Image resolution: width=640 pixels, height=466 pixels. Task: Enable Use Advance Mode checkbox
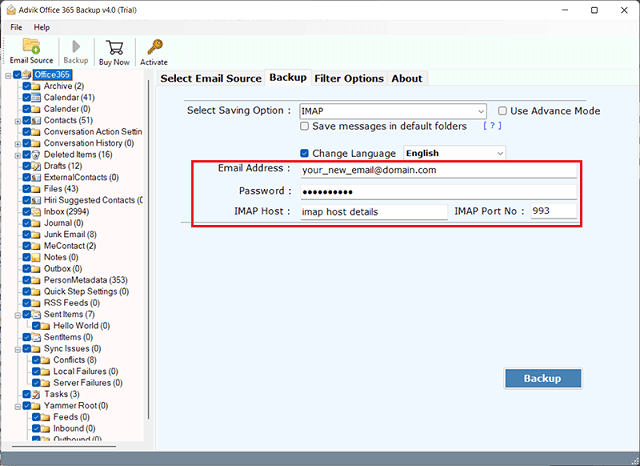(x=502, y=111)
